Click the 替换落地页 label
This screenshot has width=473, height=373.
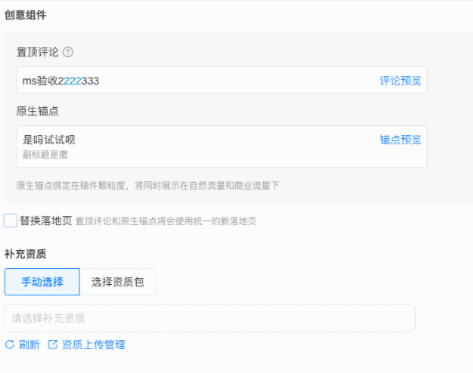pos(46,221)
